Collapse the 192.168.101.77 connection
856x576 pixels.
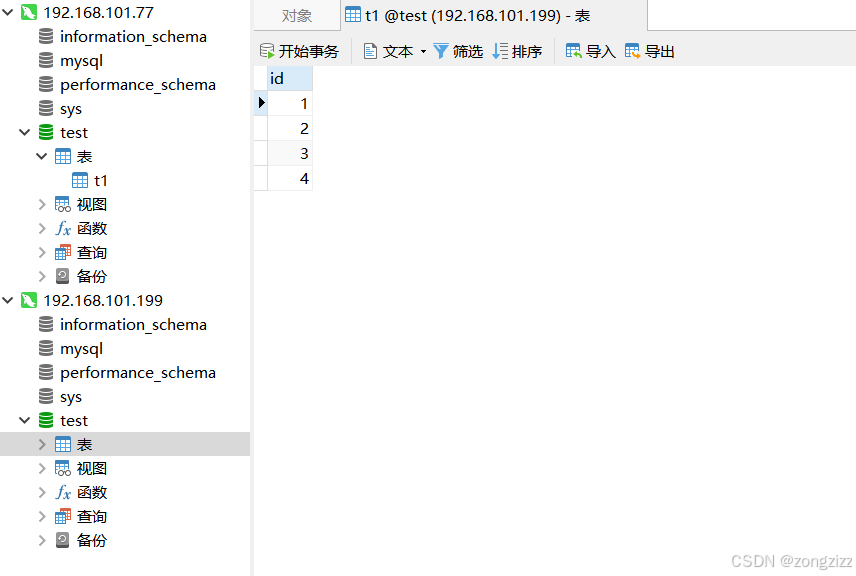pos(8,12)
